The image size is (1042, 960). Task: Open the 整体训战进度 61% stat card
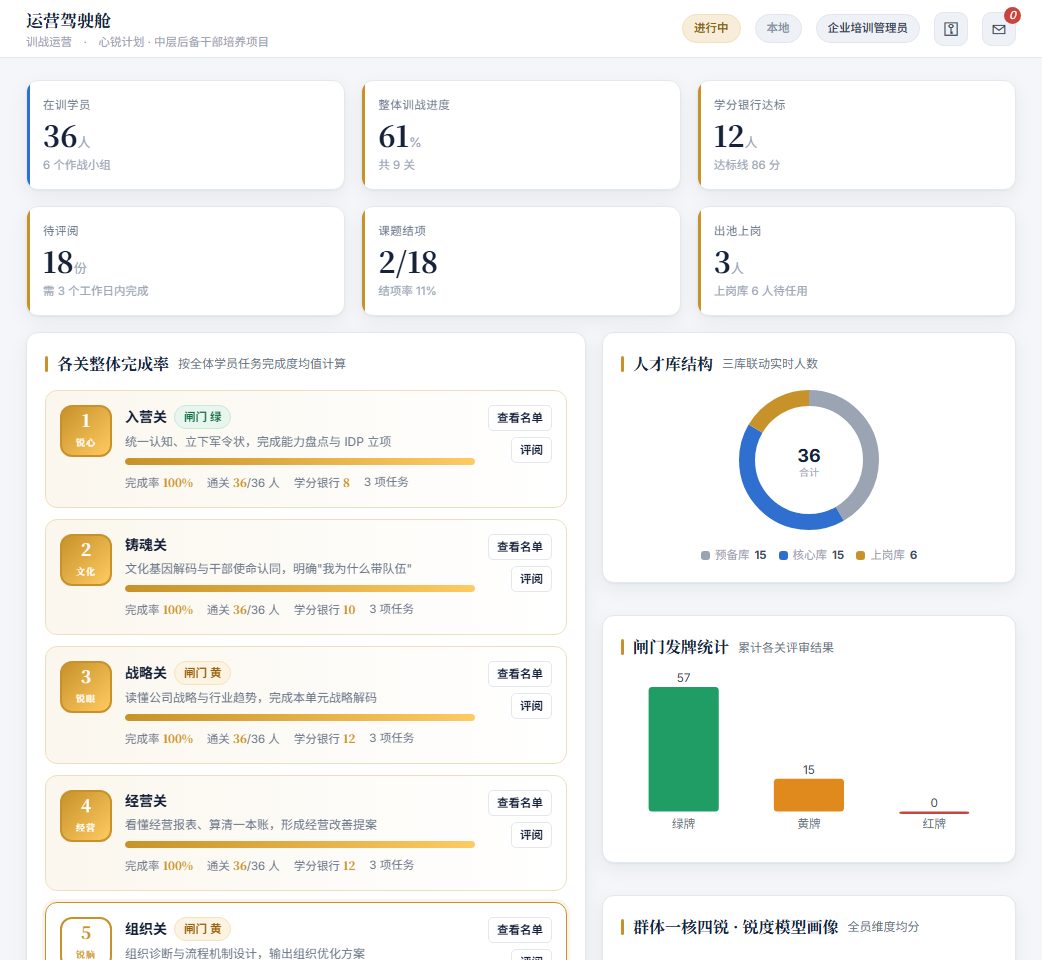(521, 135)
